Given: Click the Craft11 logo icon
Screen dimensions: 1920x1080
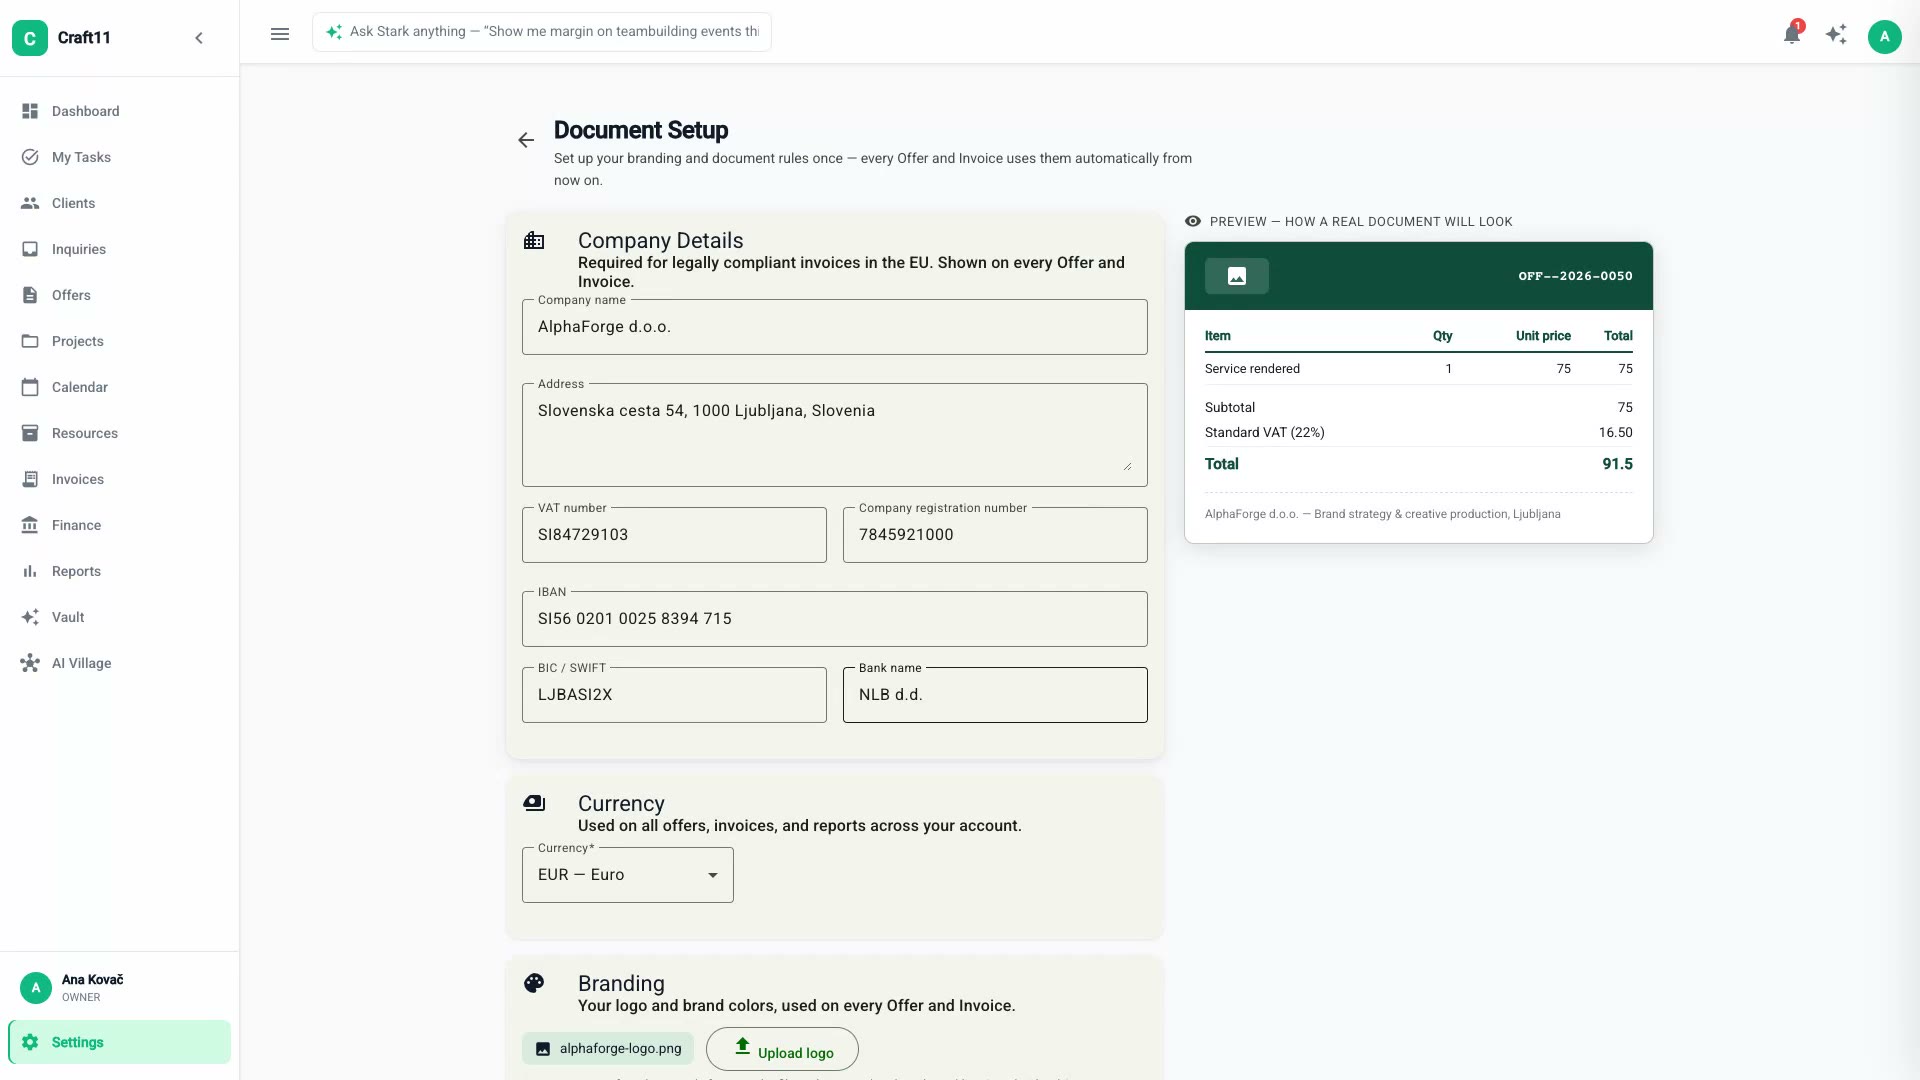Looking at the screenshot, I should (30, 38).
